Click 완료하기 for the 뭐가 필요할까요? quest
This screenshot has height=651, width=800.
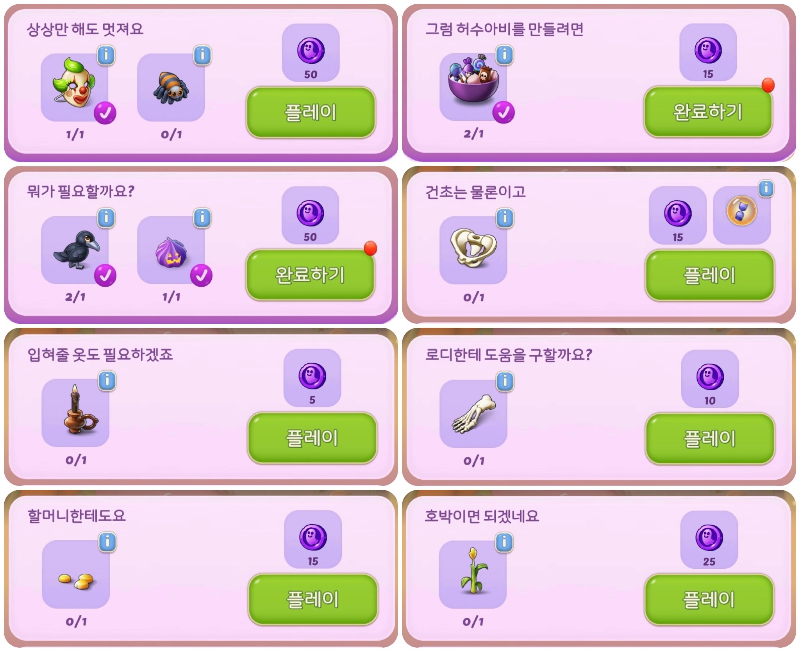(x=310, y=274)
